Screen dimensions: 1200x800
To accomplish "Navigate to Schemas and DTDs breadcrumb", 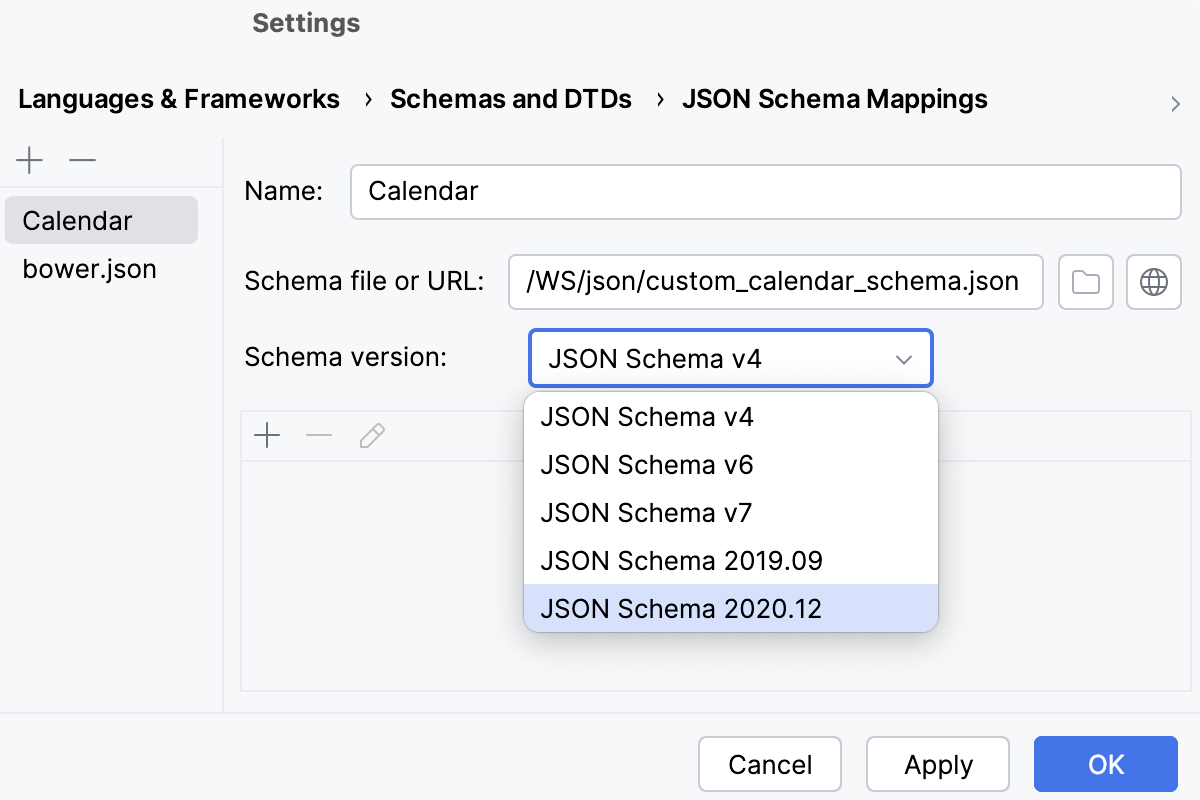I will click(511, 99).
